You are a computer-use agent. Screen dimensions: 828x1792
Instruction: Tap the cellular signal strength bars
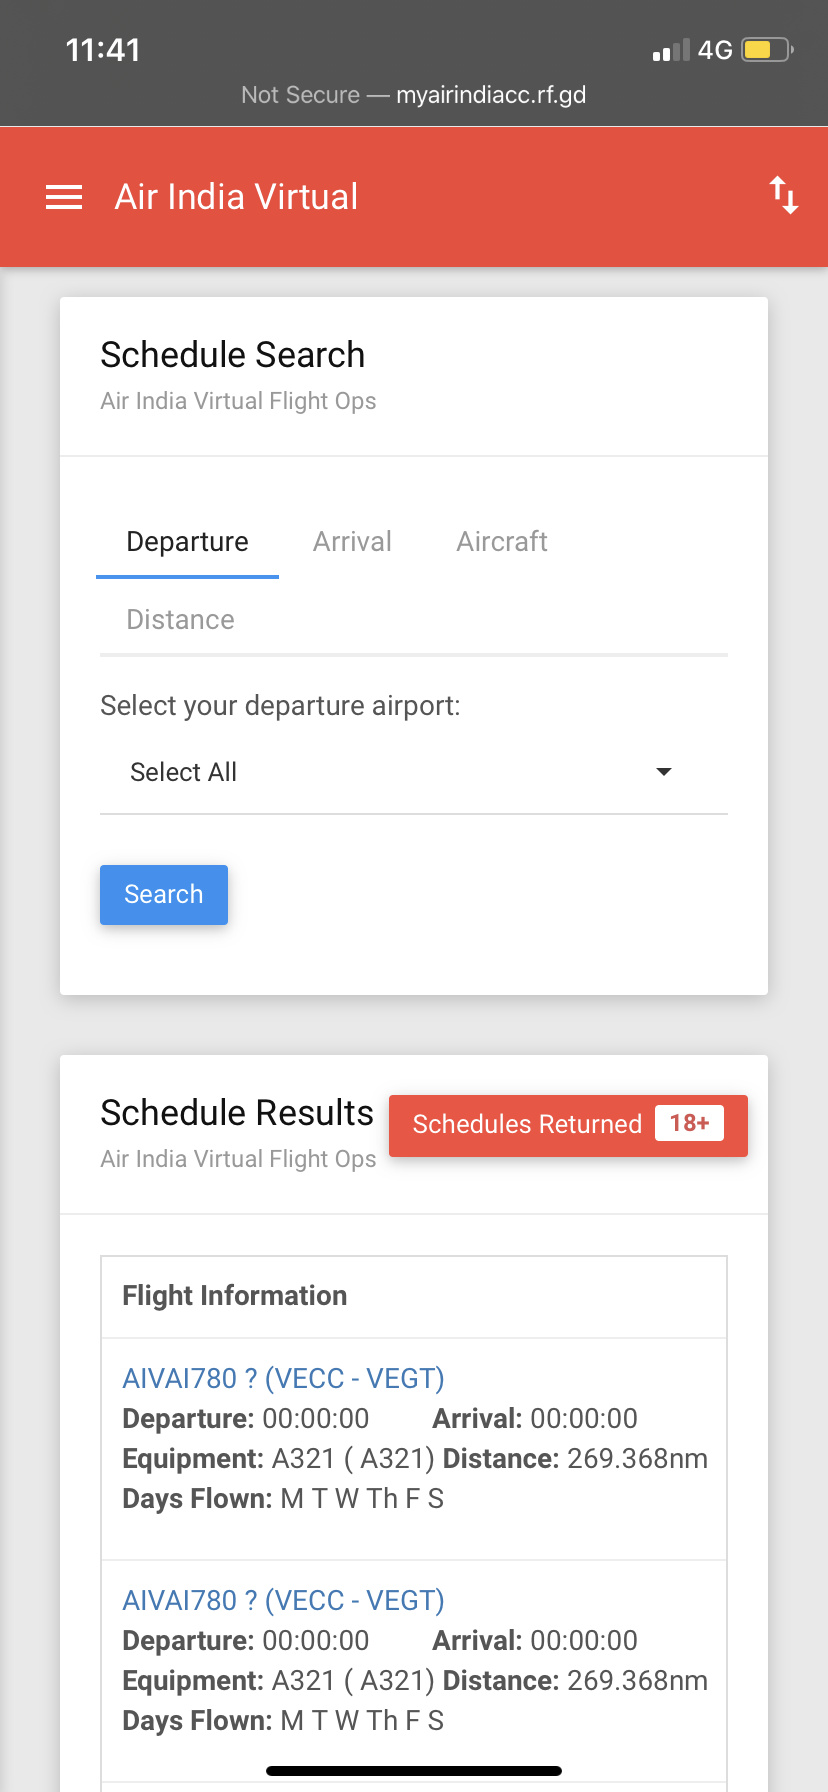coord(670,50)
